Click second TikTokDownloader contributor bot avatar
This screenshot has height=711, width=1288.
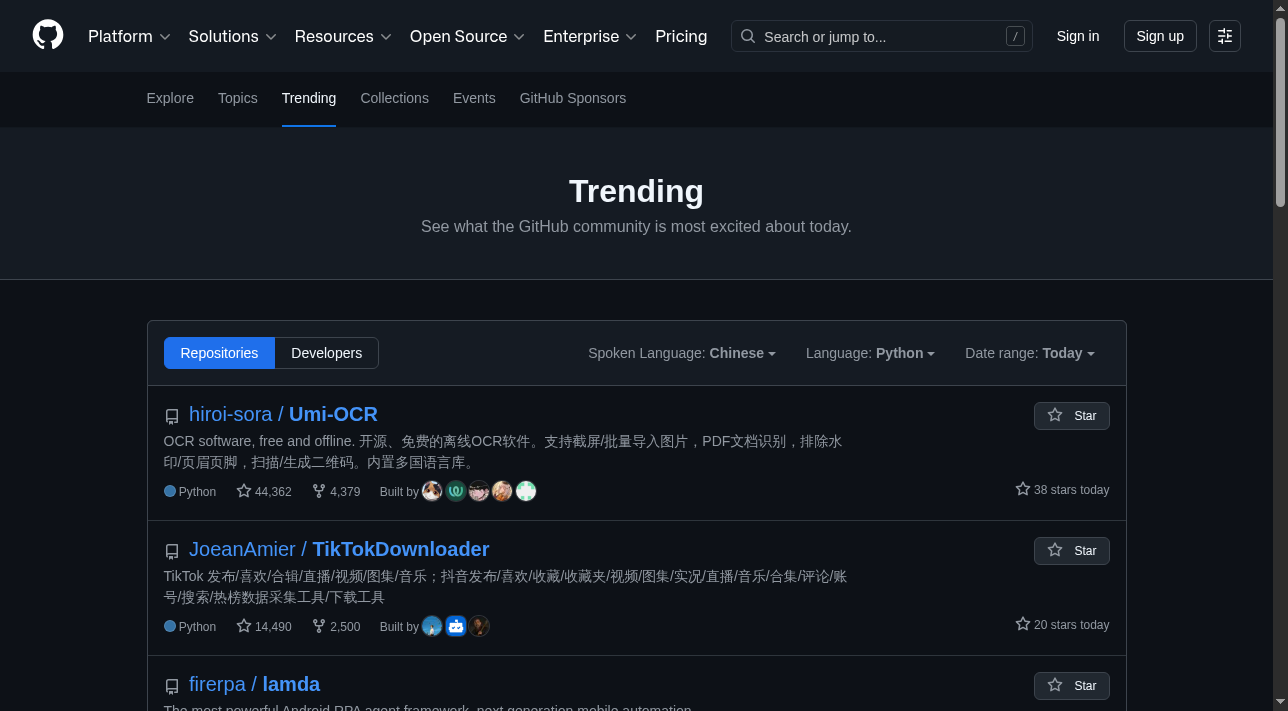[x=456, y=626]
